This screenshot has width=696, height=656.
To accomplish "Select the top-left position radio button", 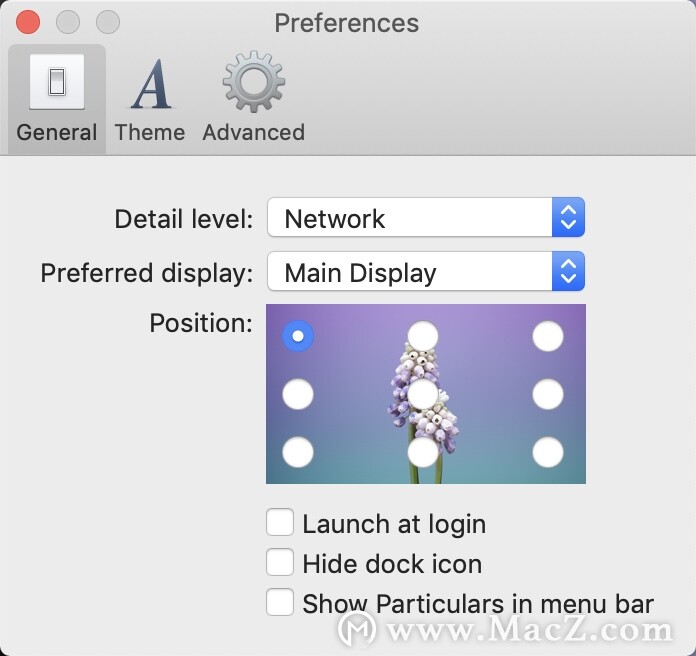I will pyautogui.click(x=298, y=336).
